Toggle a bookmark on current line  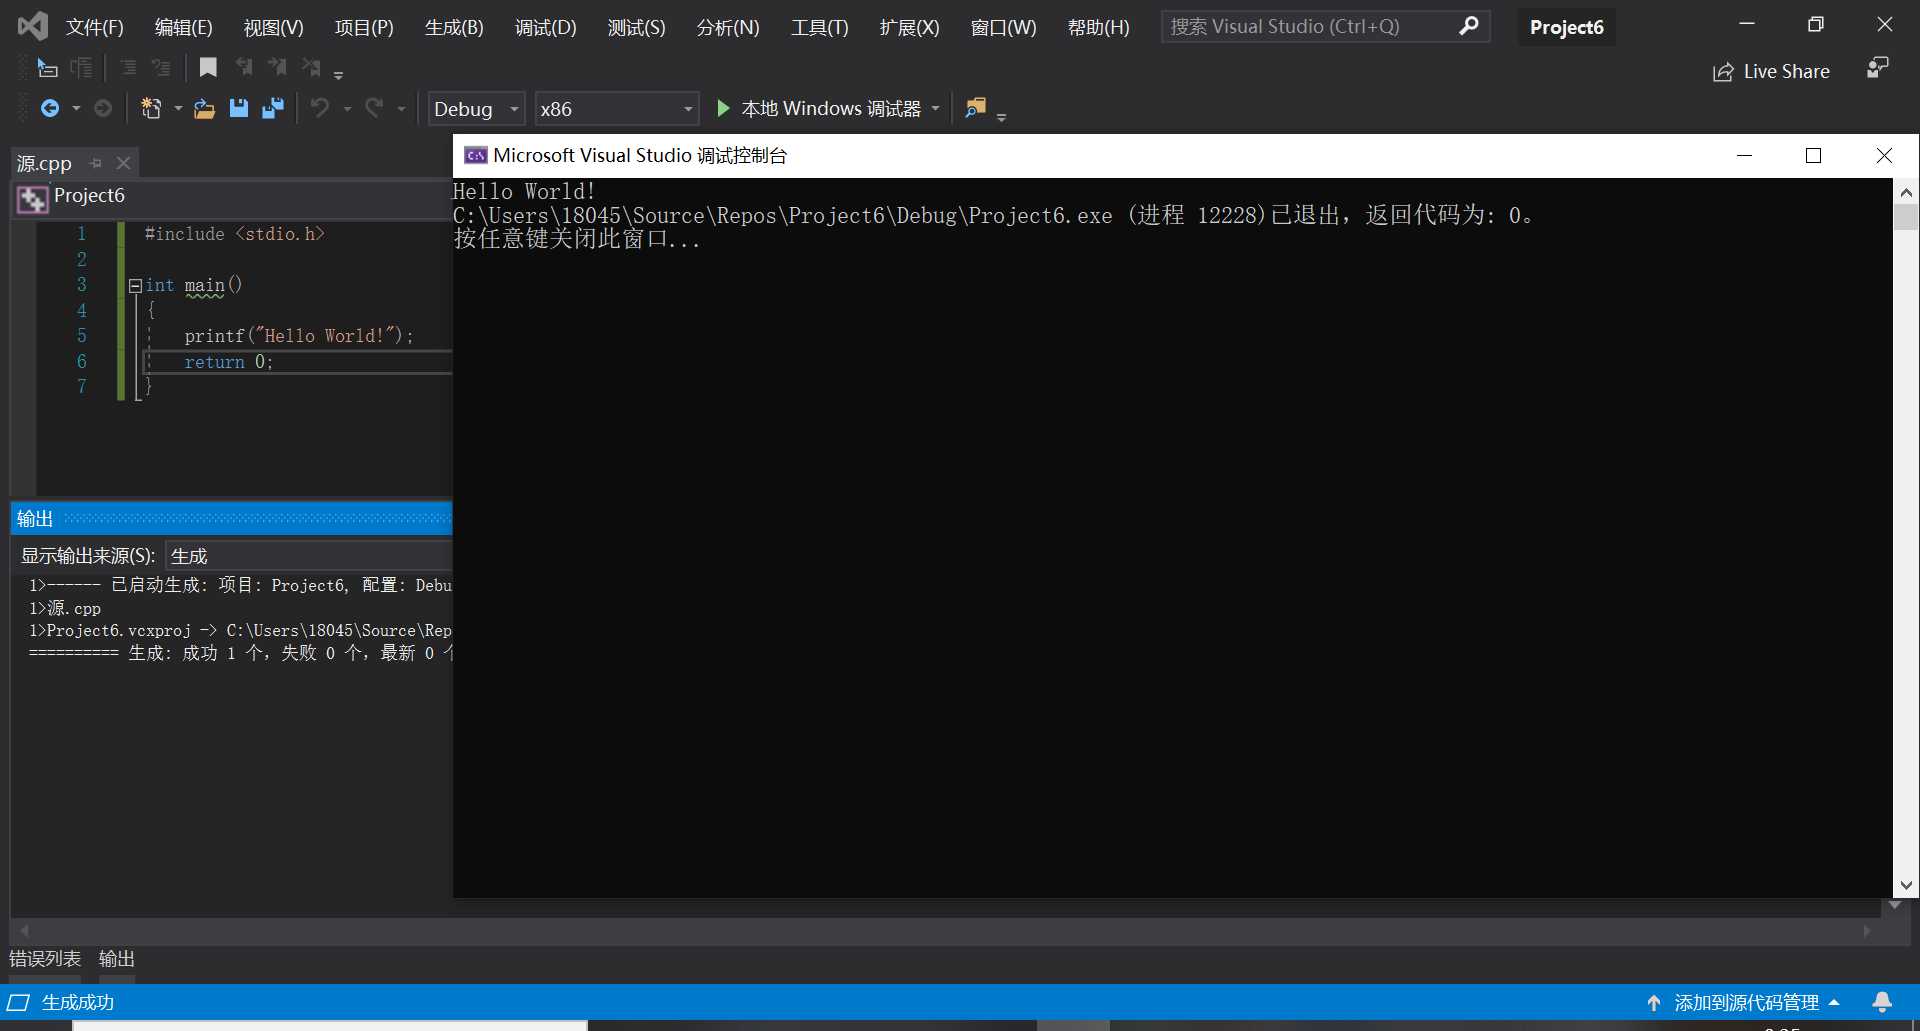(208, 67)
